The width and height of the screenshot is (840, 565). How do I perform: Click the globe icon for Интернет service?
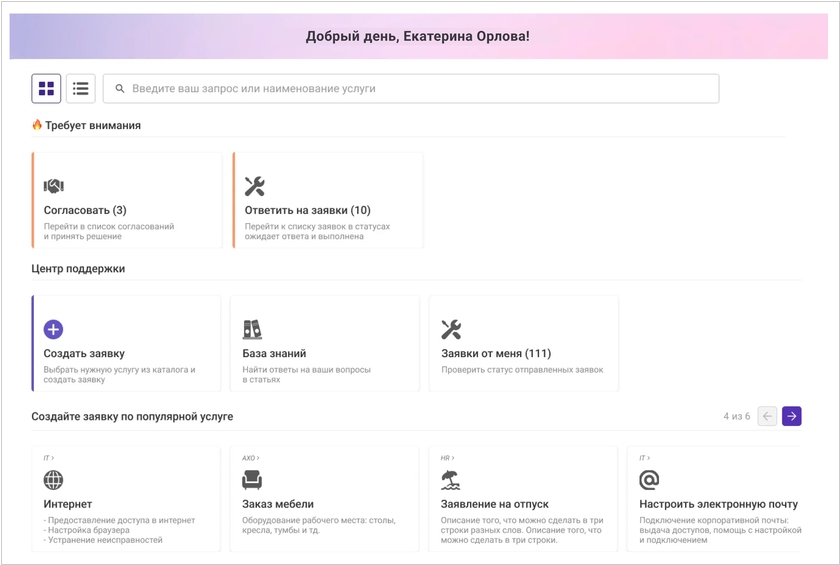(x=53, y=480)
